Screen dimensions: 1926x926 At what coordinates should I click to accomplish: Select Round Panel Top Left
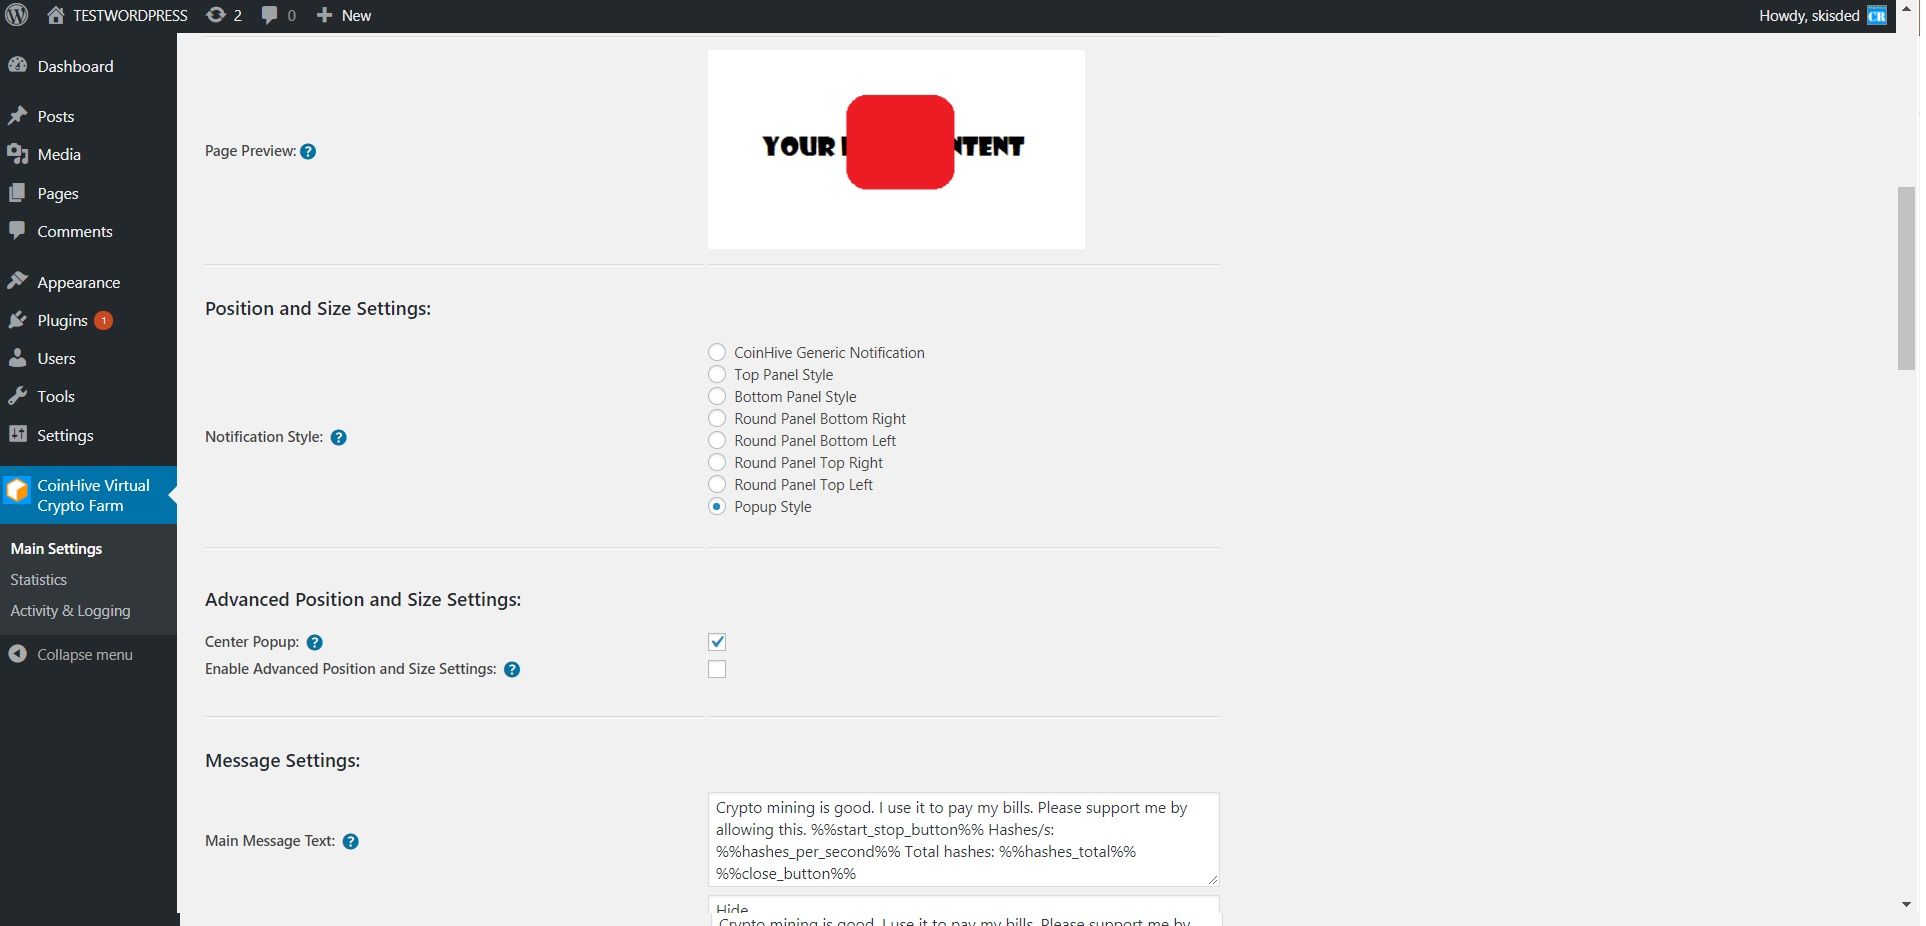tap(717, 484)
